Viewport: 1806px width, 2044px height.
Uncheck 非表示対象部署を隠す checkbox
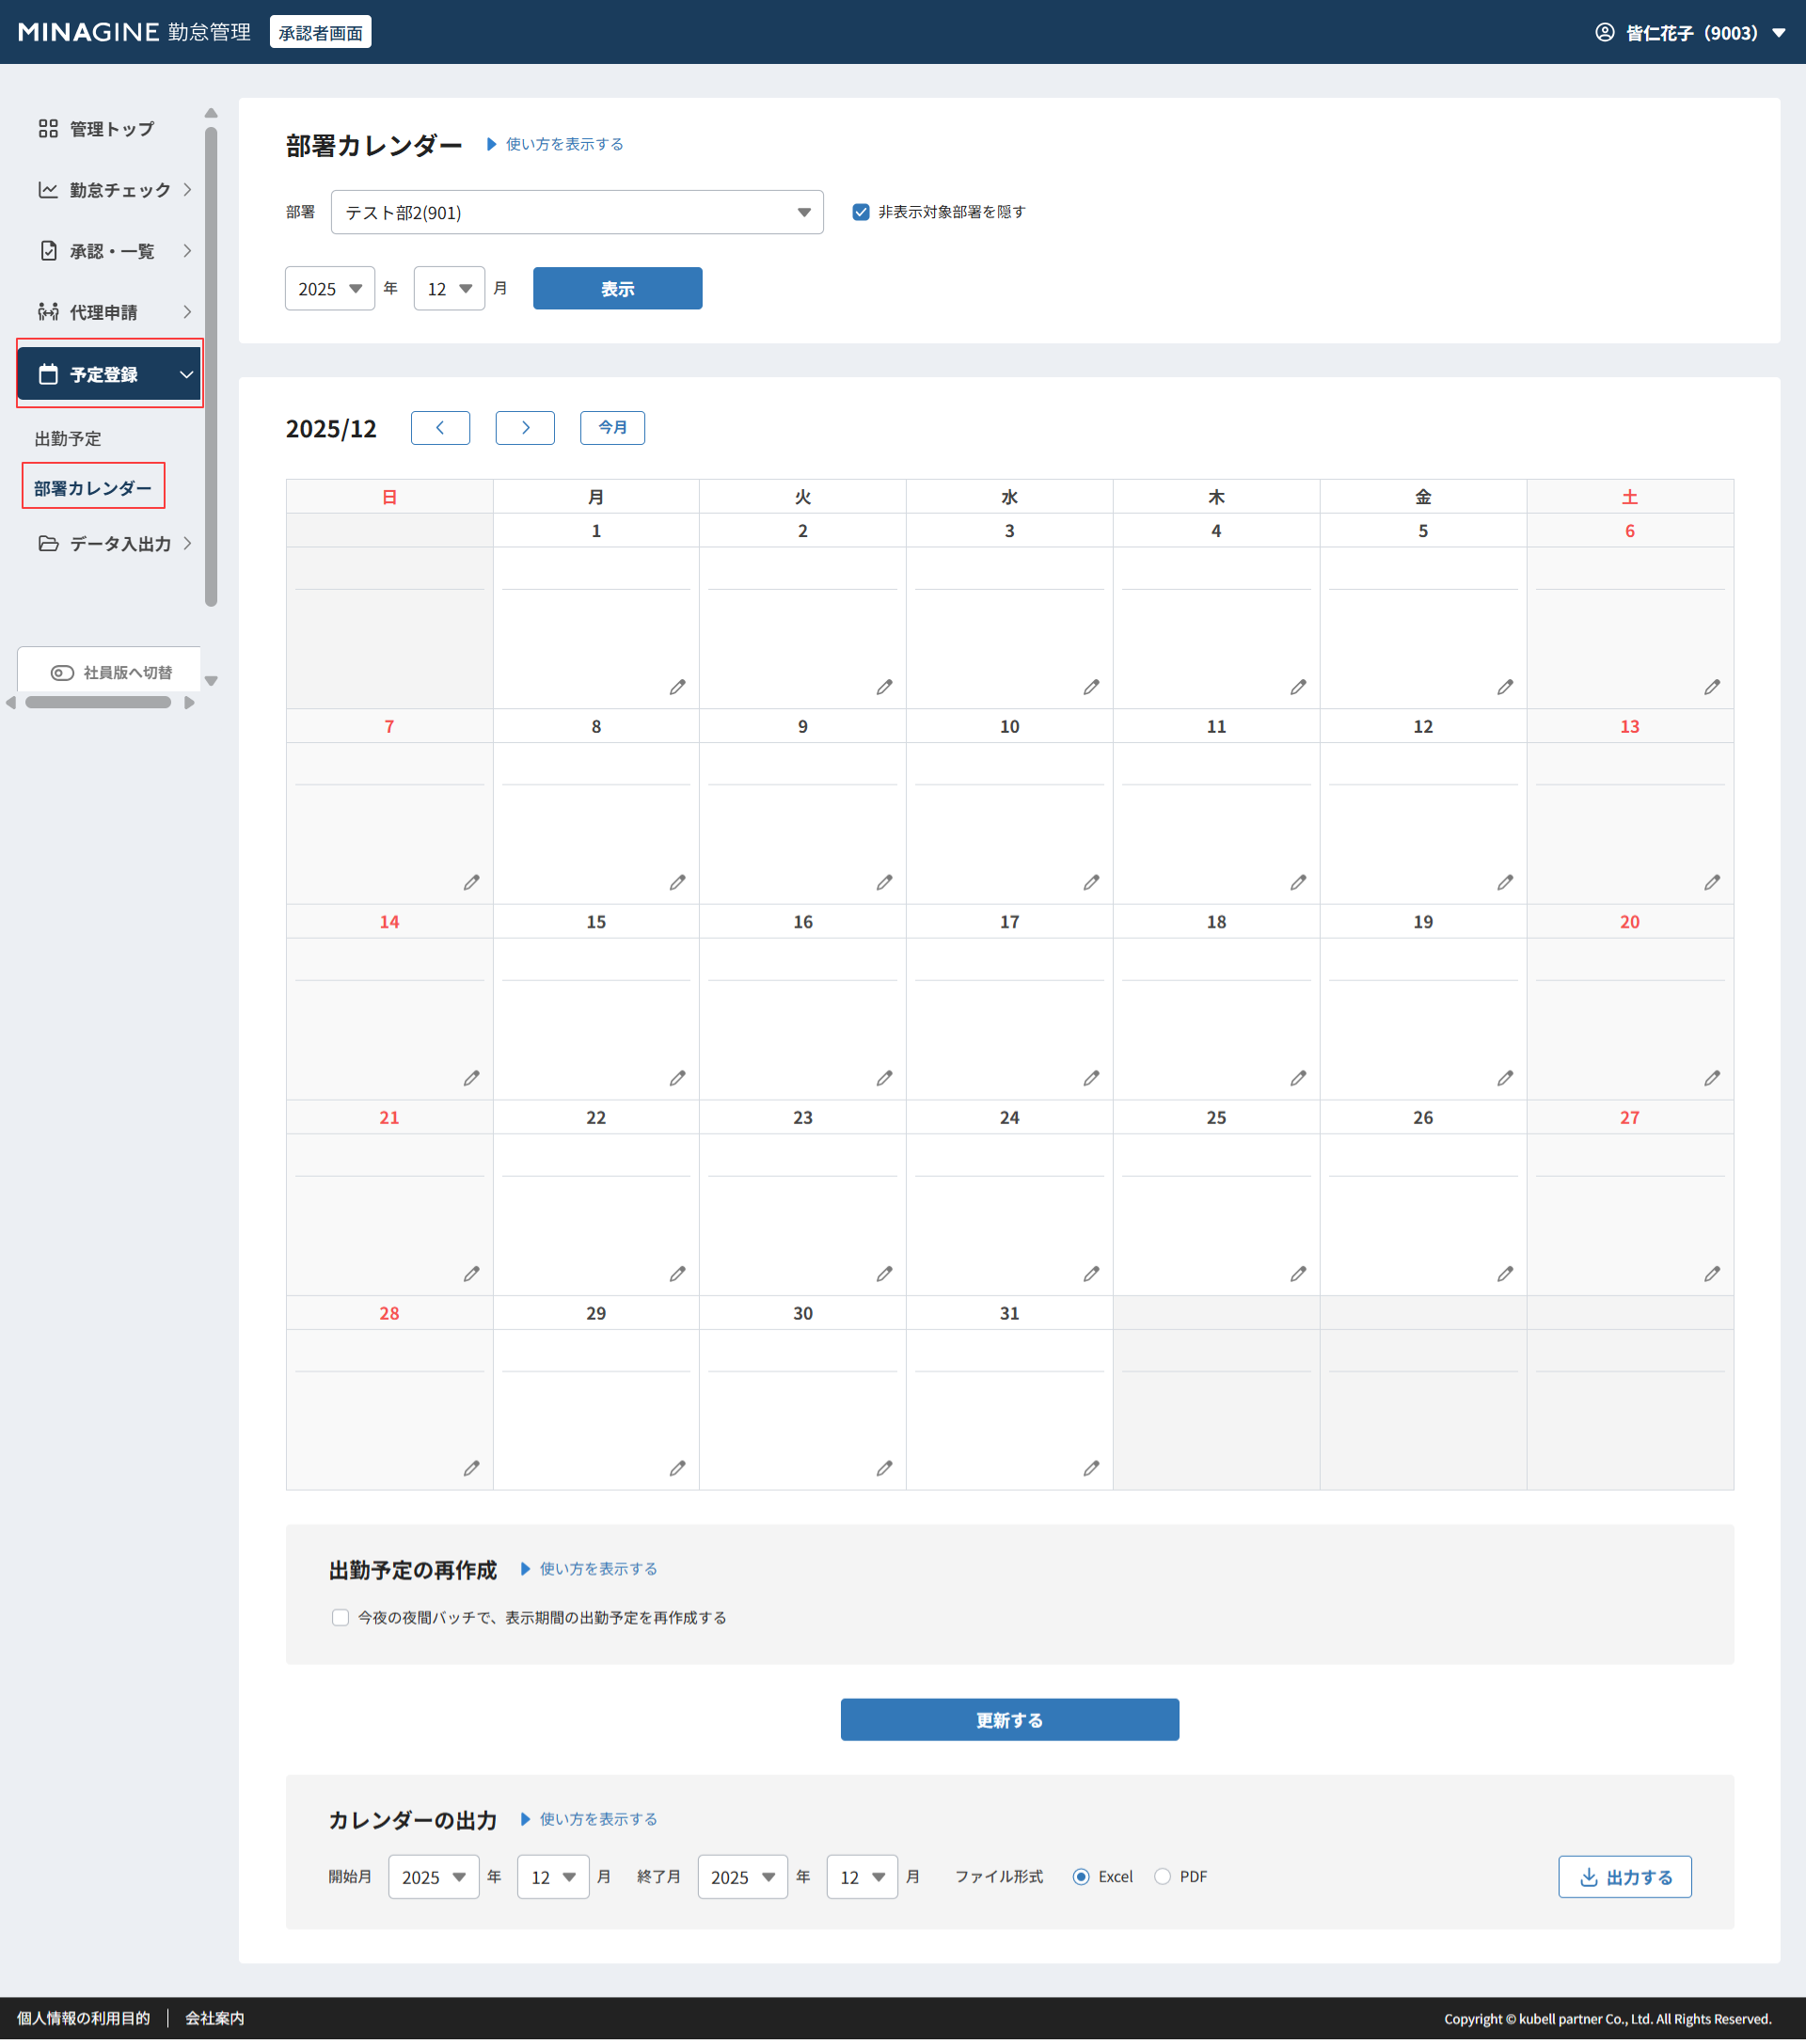tap(860, 212)
